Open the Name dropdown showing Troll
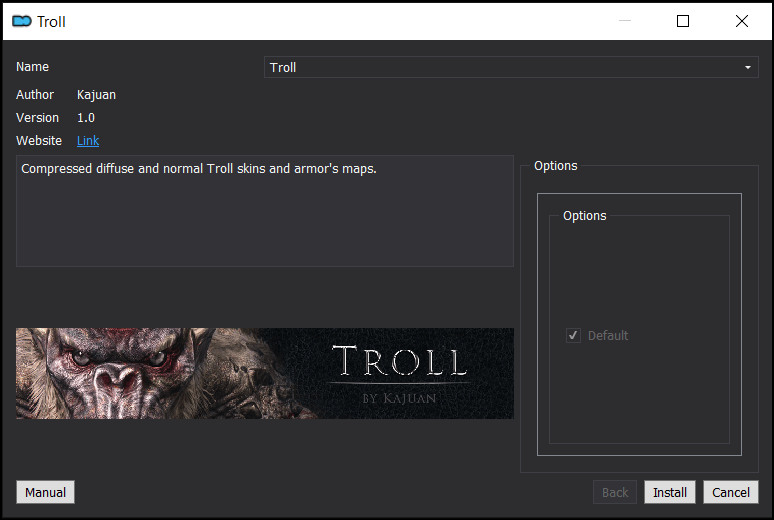This screenshot has height=520, width=774. [511, 67]
